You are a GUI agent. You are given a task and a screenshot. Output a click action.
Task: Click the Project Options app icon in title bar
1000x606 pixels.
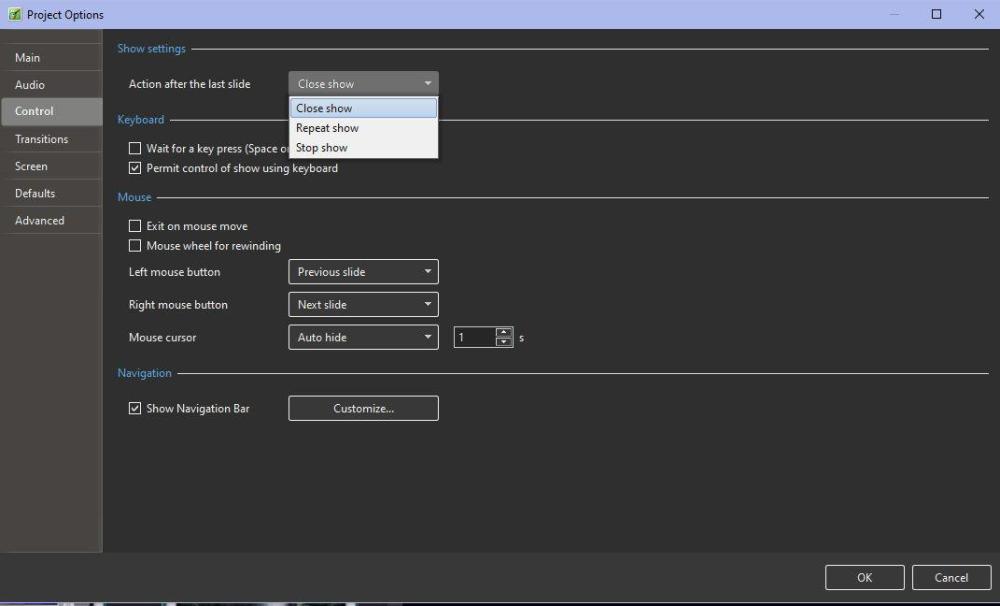(14, 14)
